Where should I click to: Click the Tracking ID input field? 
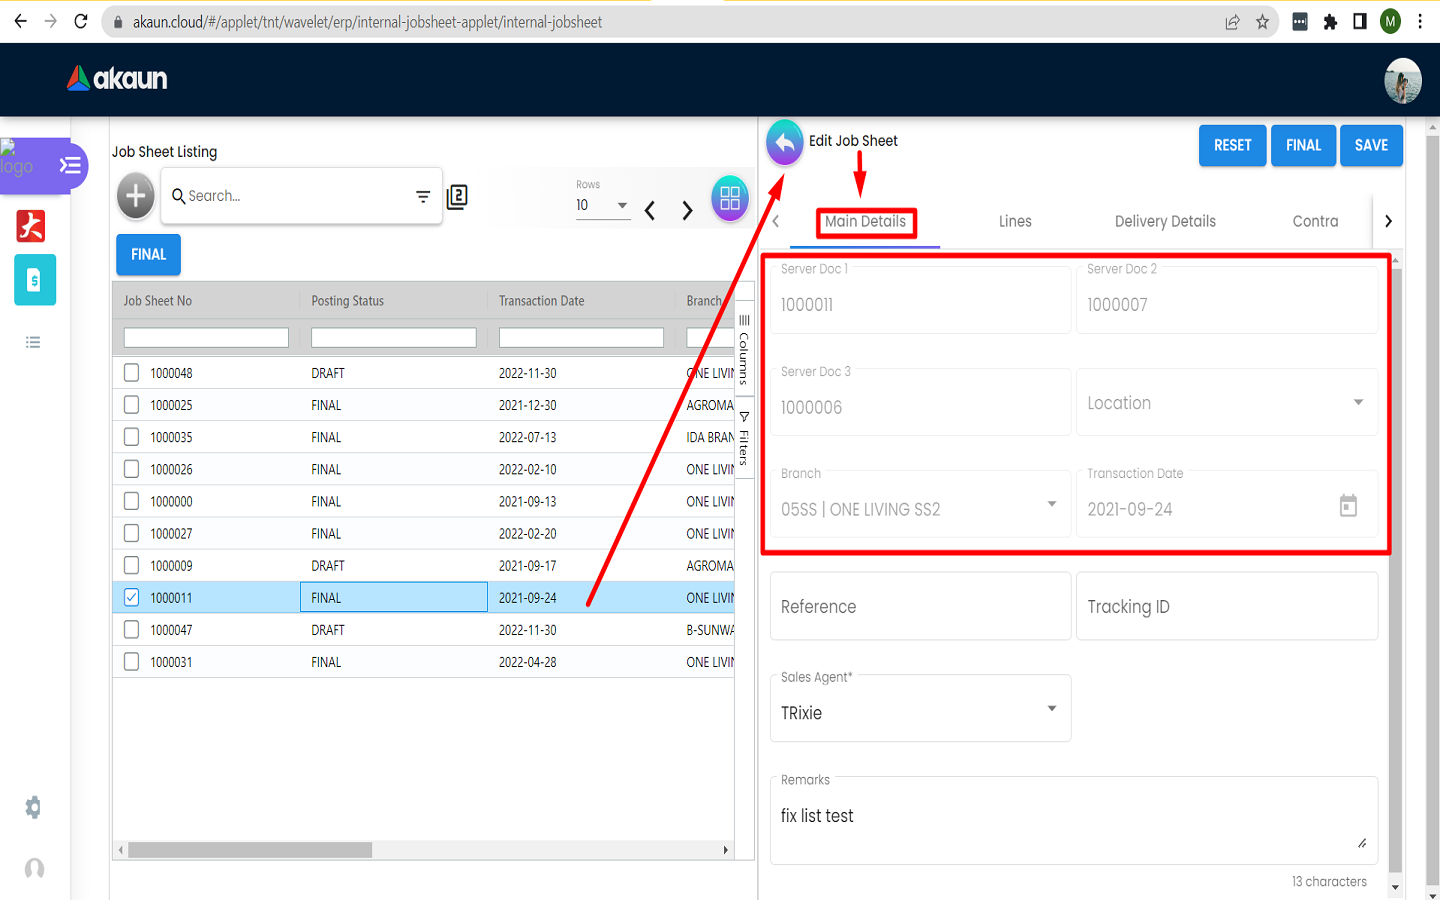(x=1226, y=607)
